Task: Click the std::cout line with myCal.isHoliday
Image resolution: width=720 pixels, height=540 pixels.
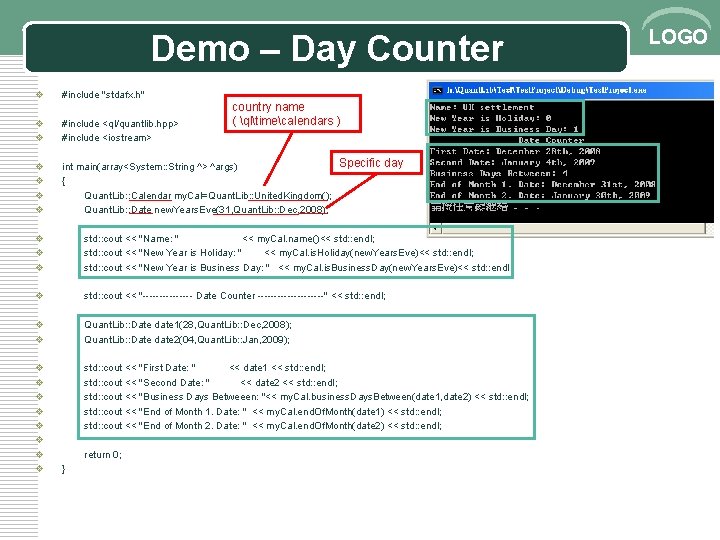Action: pyautogui.click(x=278, y=253)
